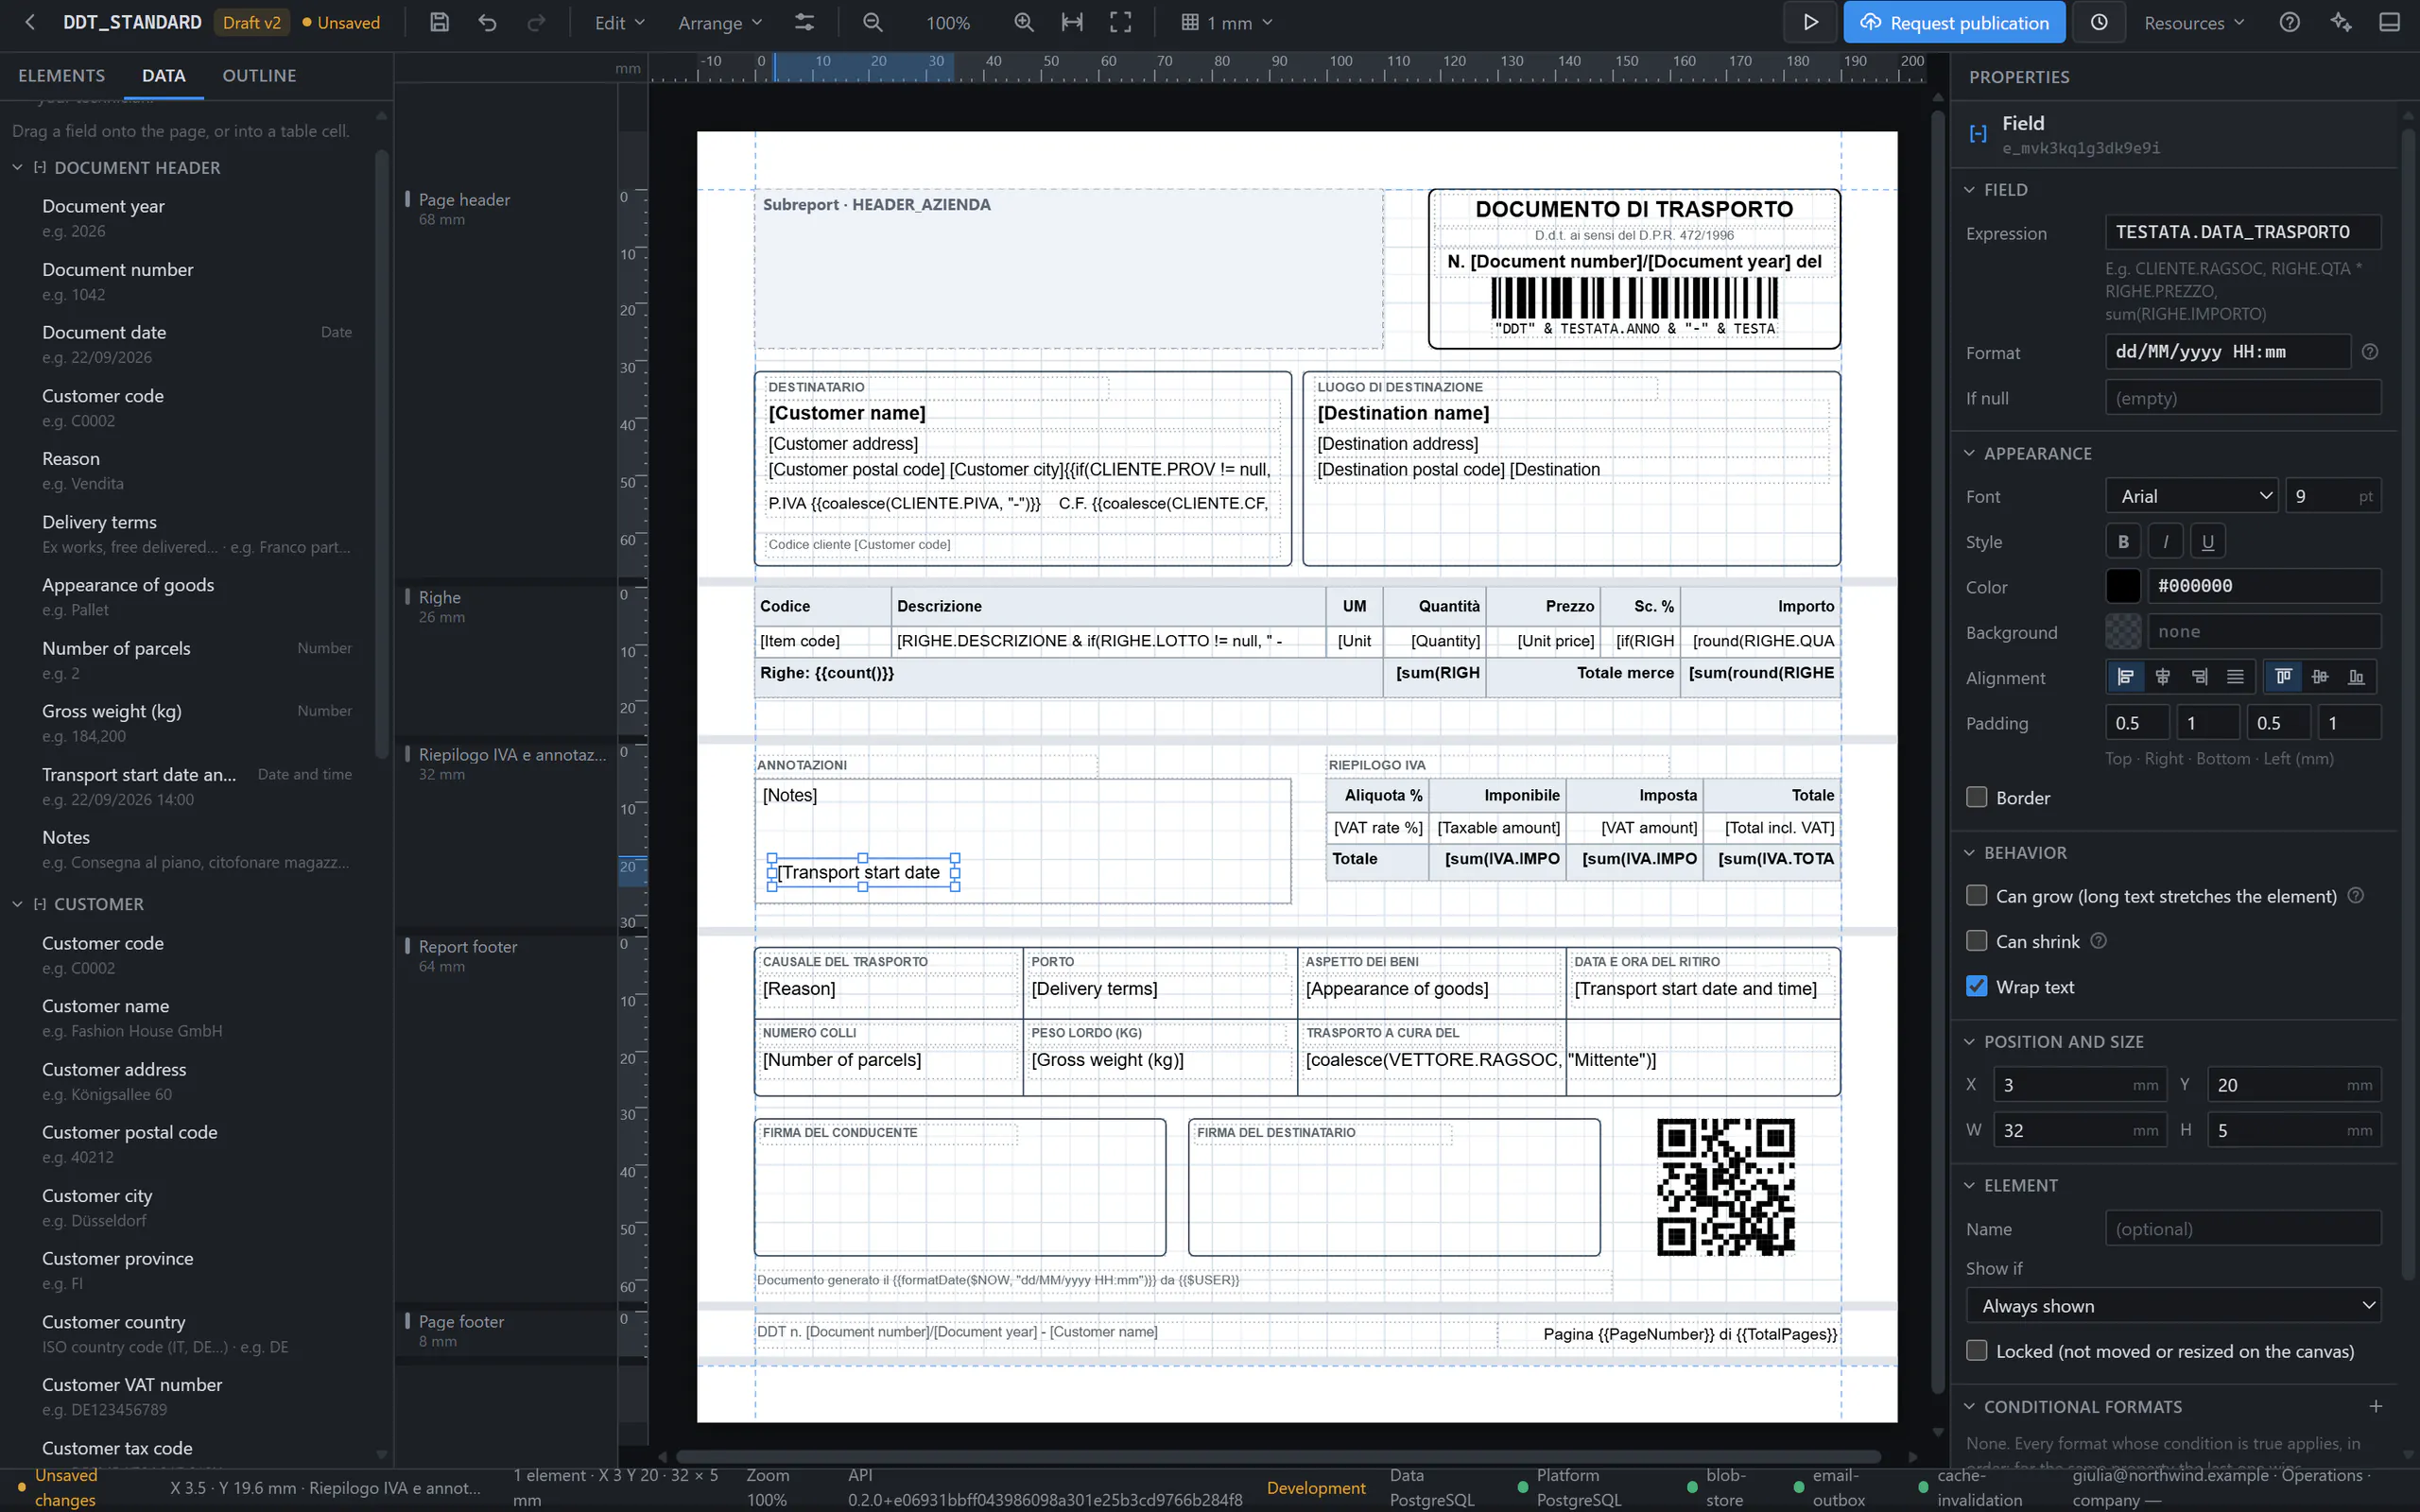
Task: Click the 100% zoom level button
Action: 947,22
